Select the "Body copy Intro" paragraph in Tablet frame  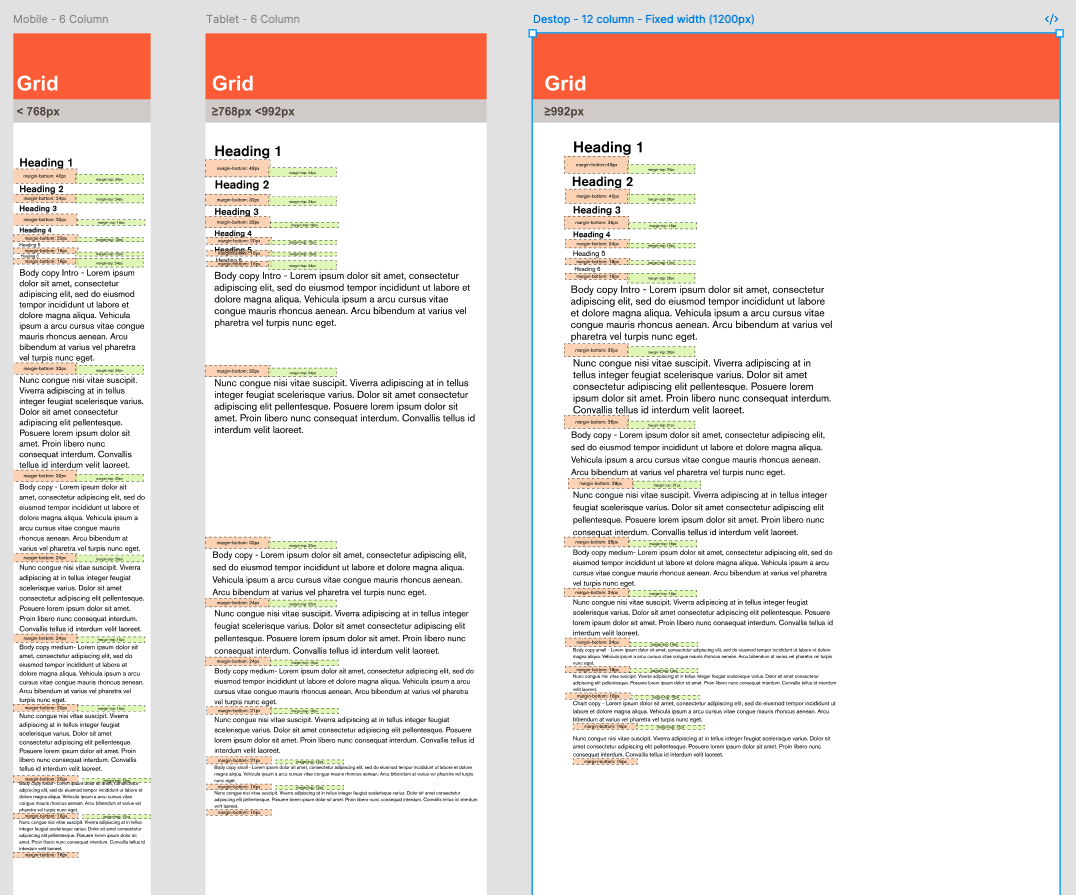tap(342, 299)
